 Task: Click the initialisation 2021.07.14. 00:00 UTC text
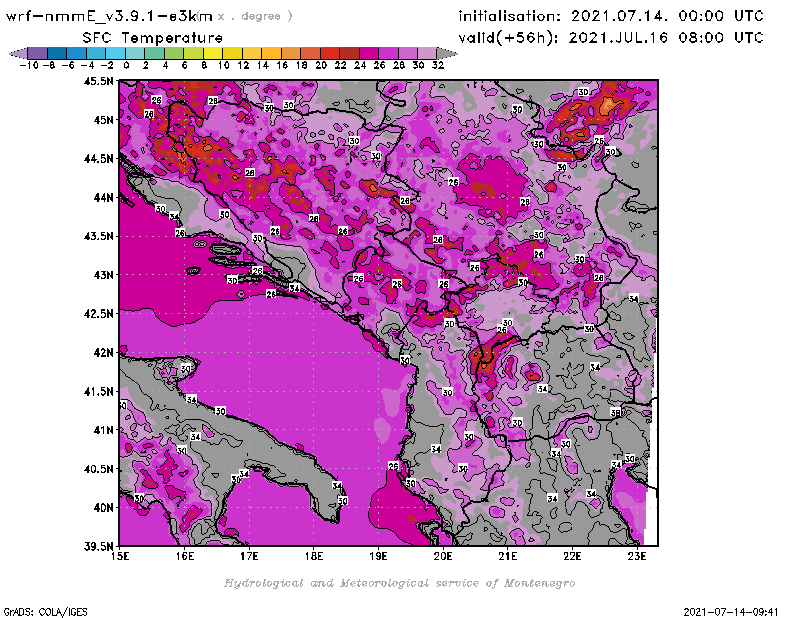611,16
